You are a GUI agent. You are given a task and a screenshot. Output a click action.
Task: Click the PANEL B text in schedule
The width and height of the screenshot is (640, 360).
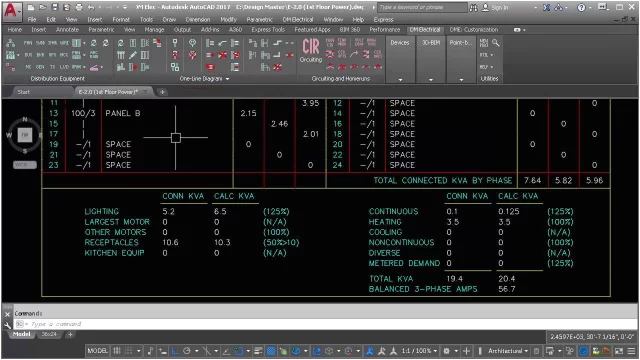coord(122,113)
